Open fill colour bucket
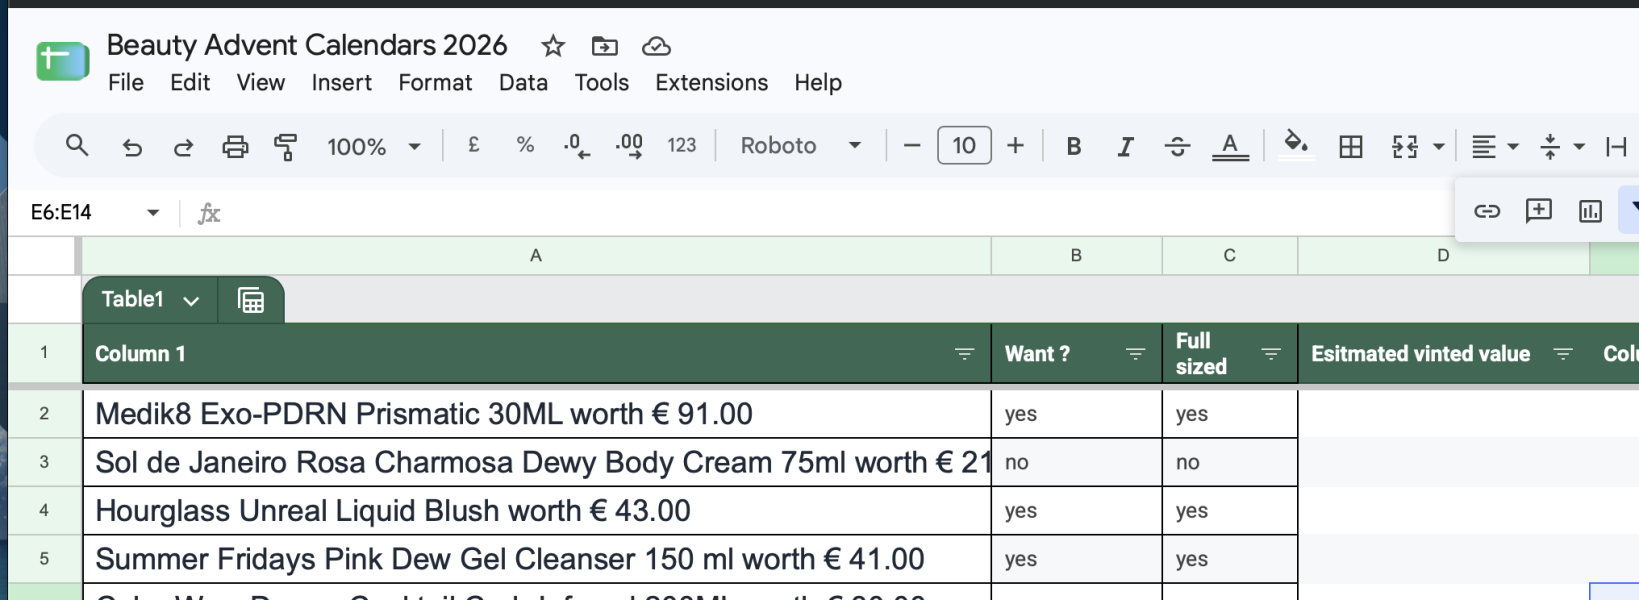 click(x=1296, y=145)
